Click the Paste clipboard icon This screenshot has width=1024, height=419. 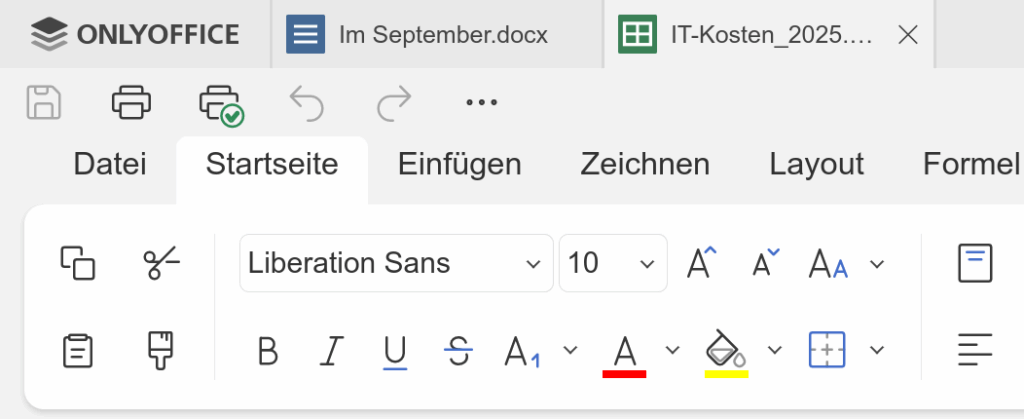click(78, 350)
